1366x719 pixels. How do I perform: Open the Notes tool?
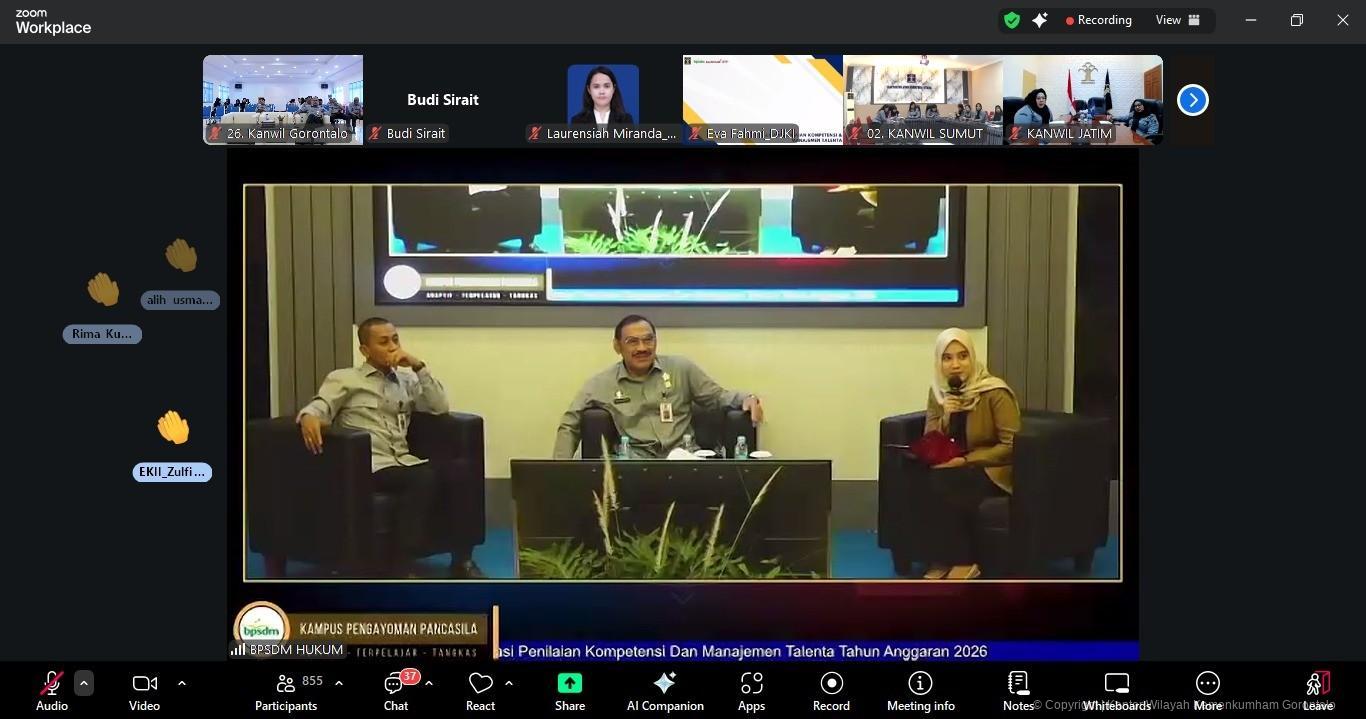point(1018,691)
